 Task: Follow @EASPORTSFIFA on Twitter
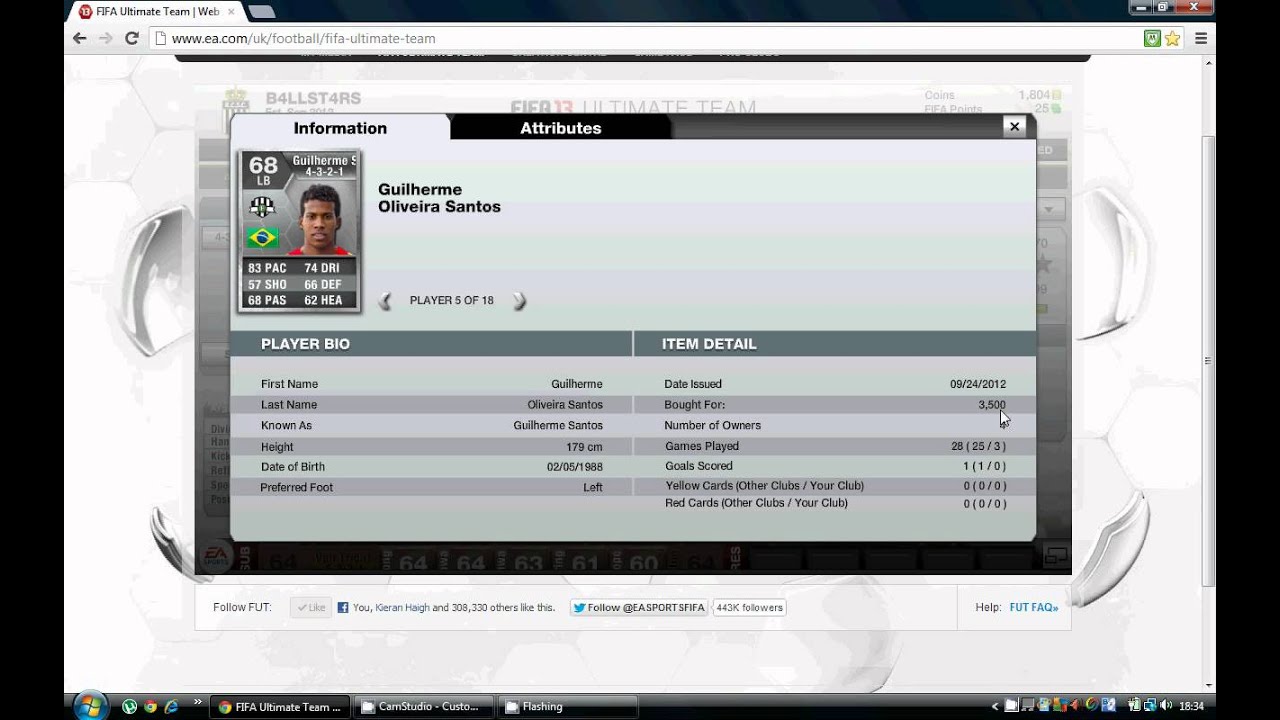(x=639, y=607)
